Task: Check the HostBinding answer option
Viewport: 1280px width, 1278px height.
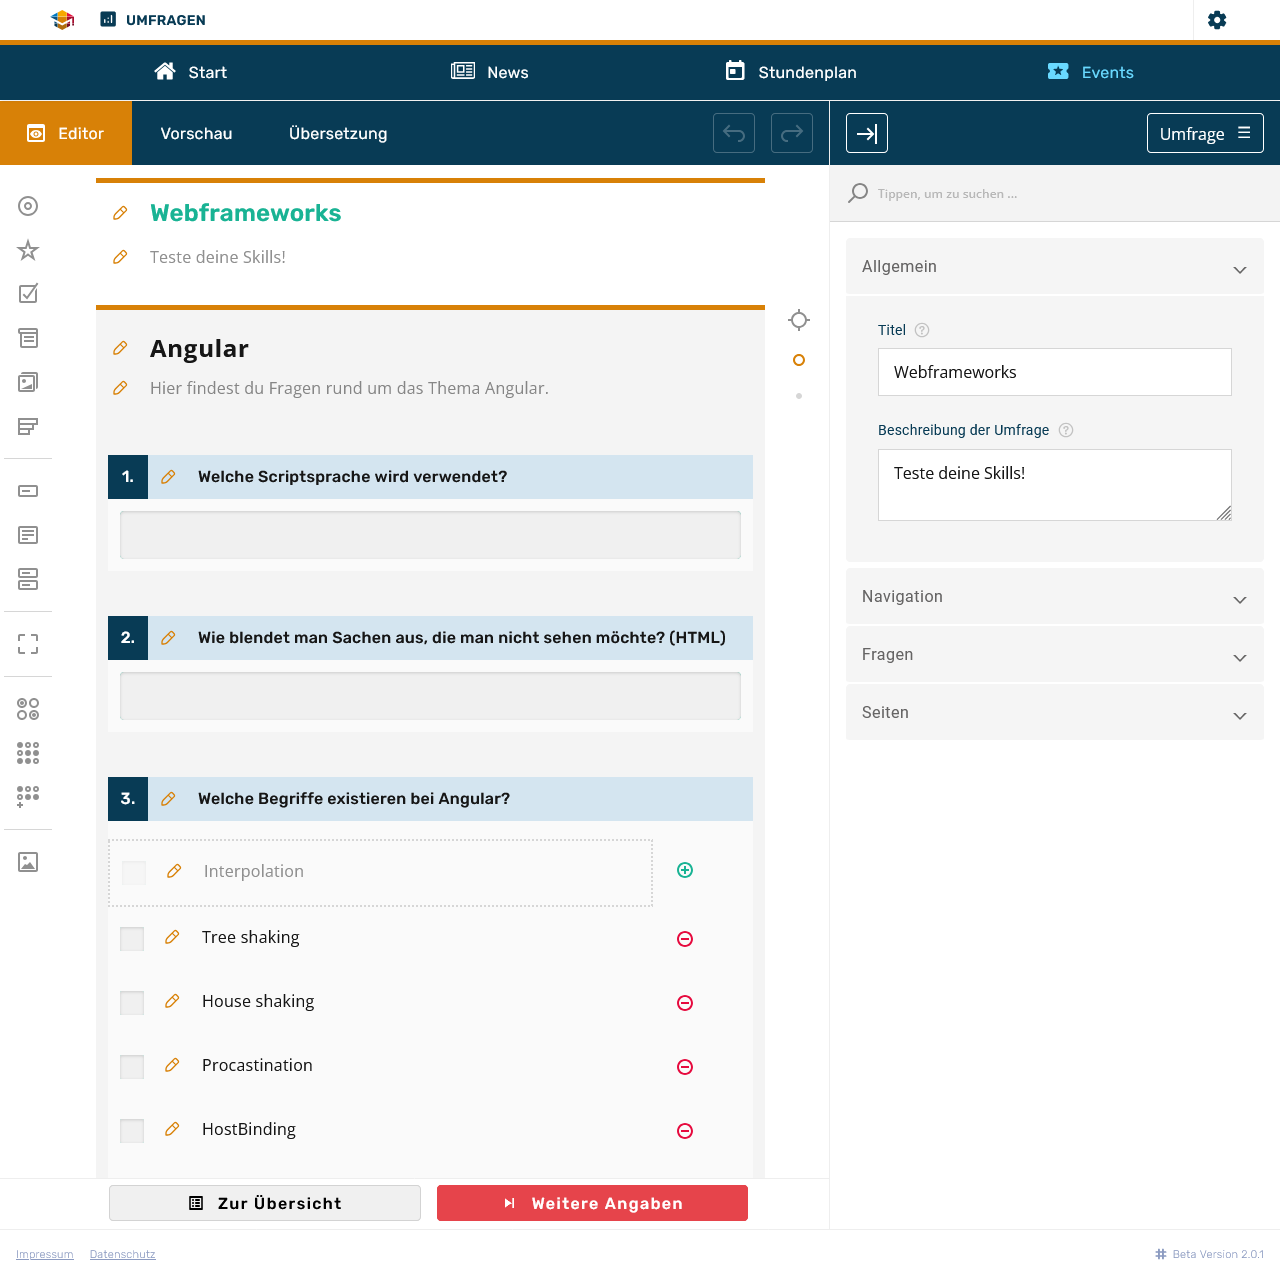Action: (x=131, y=1130)
